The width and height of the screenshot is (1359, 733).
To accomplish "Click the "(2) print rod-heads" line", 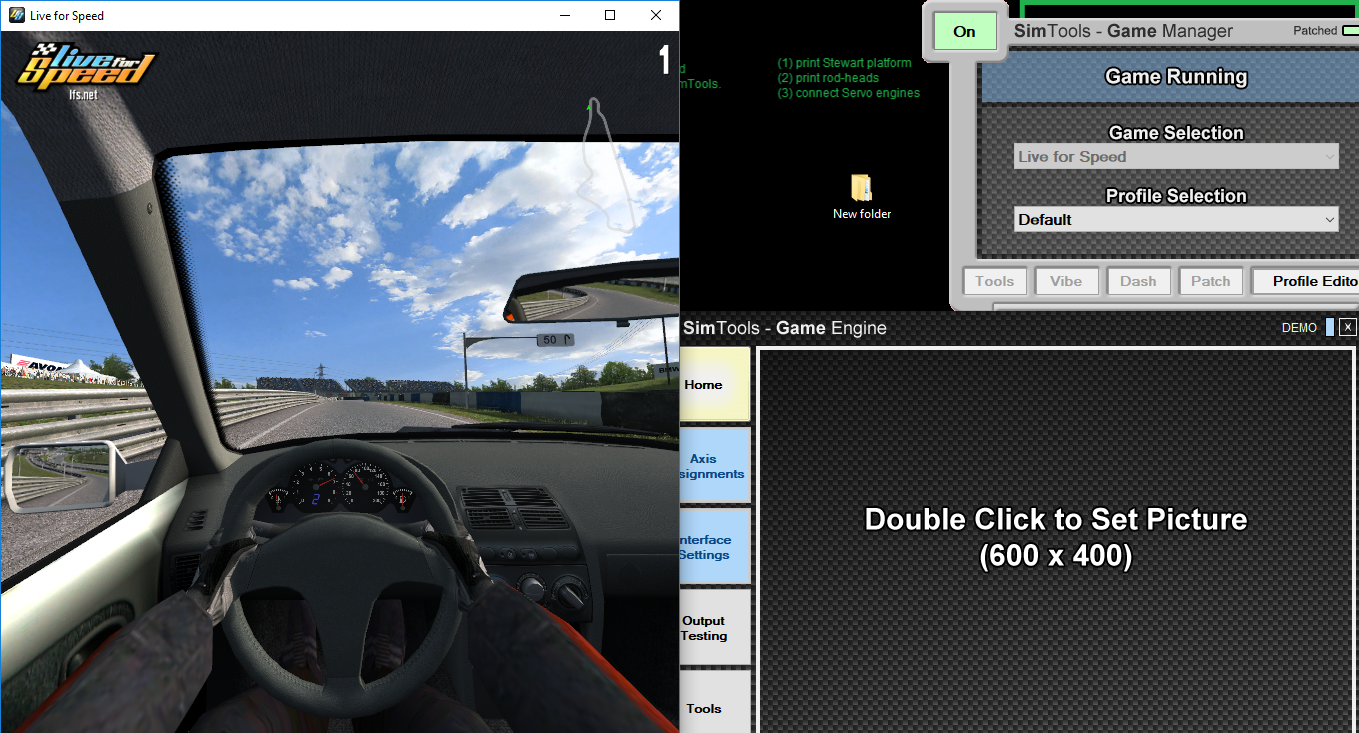I will tap(827, 78).
